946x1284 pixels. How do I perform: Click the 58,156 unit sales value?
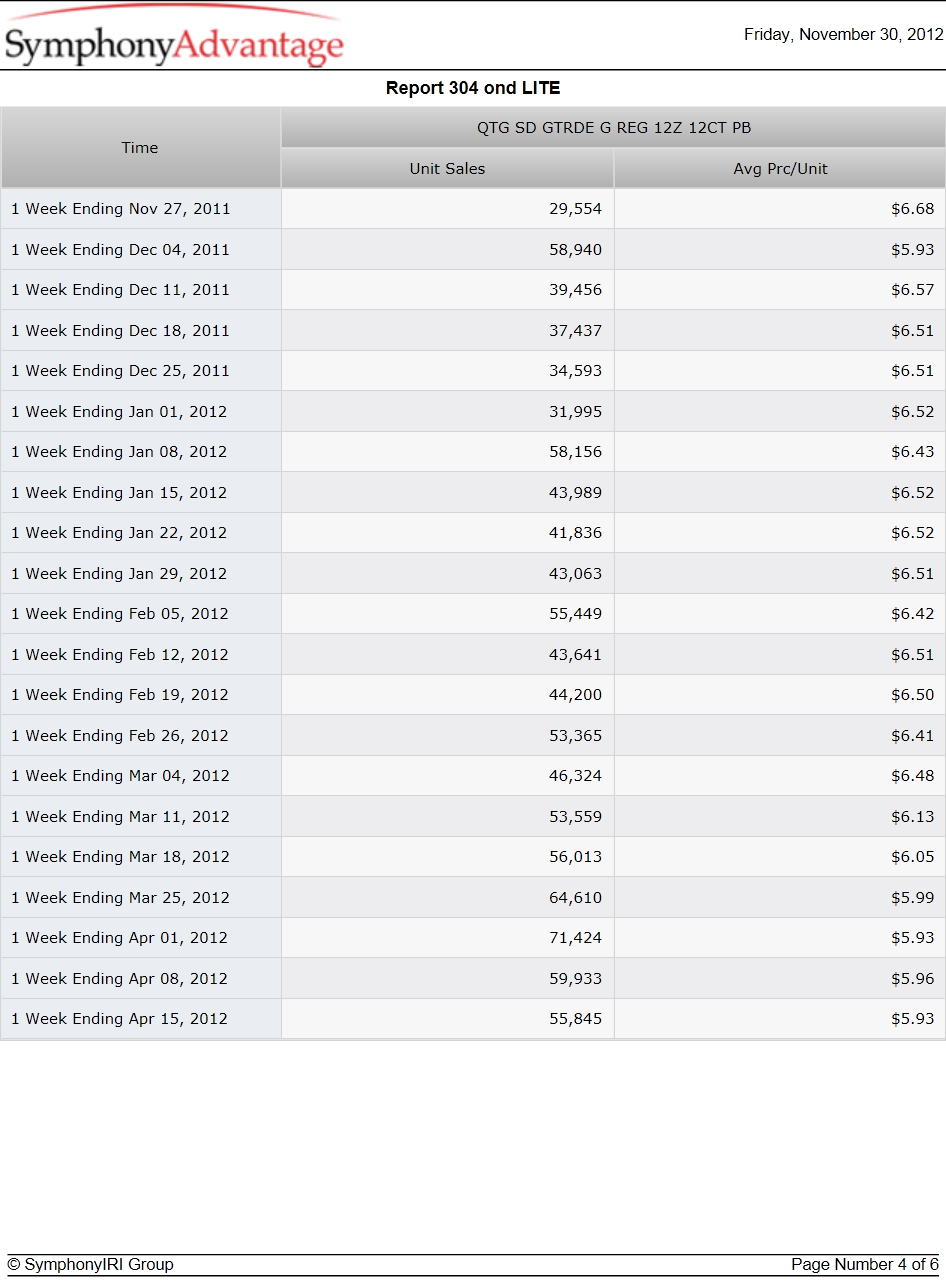(575, 452)
